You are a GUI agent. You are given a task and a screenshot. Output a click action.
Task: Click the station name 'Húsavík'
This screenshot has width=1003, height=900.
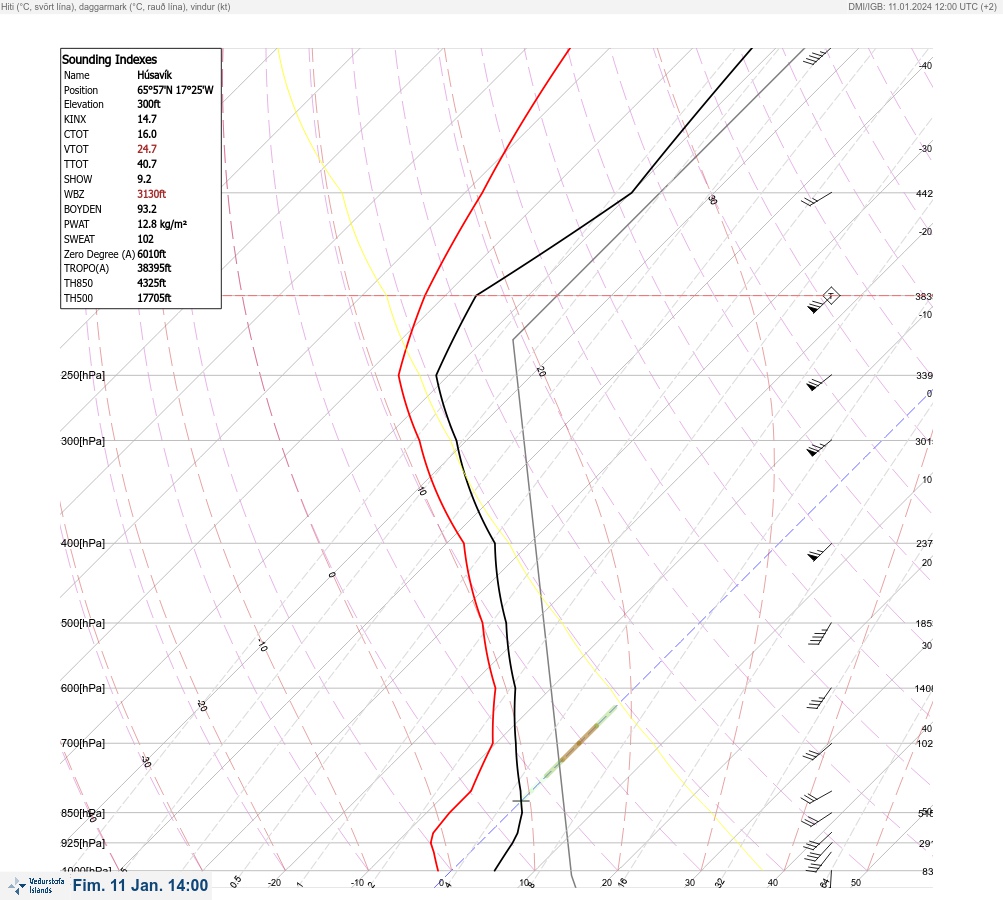tap(154, 75)
